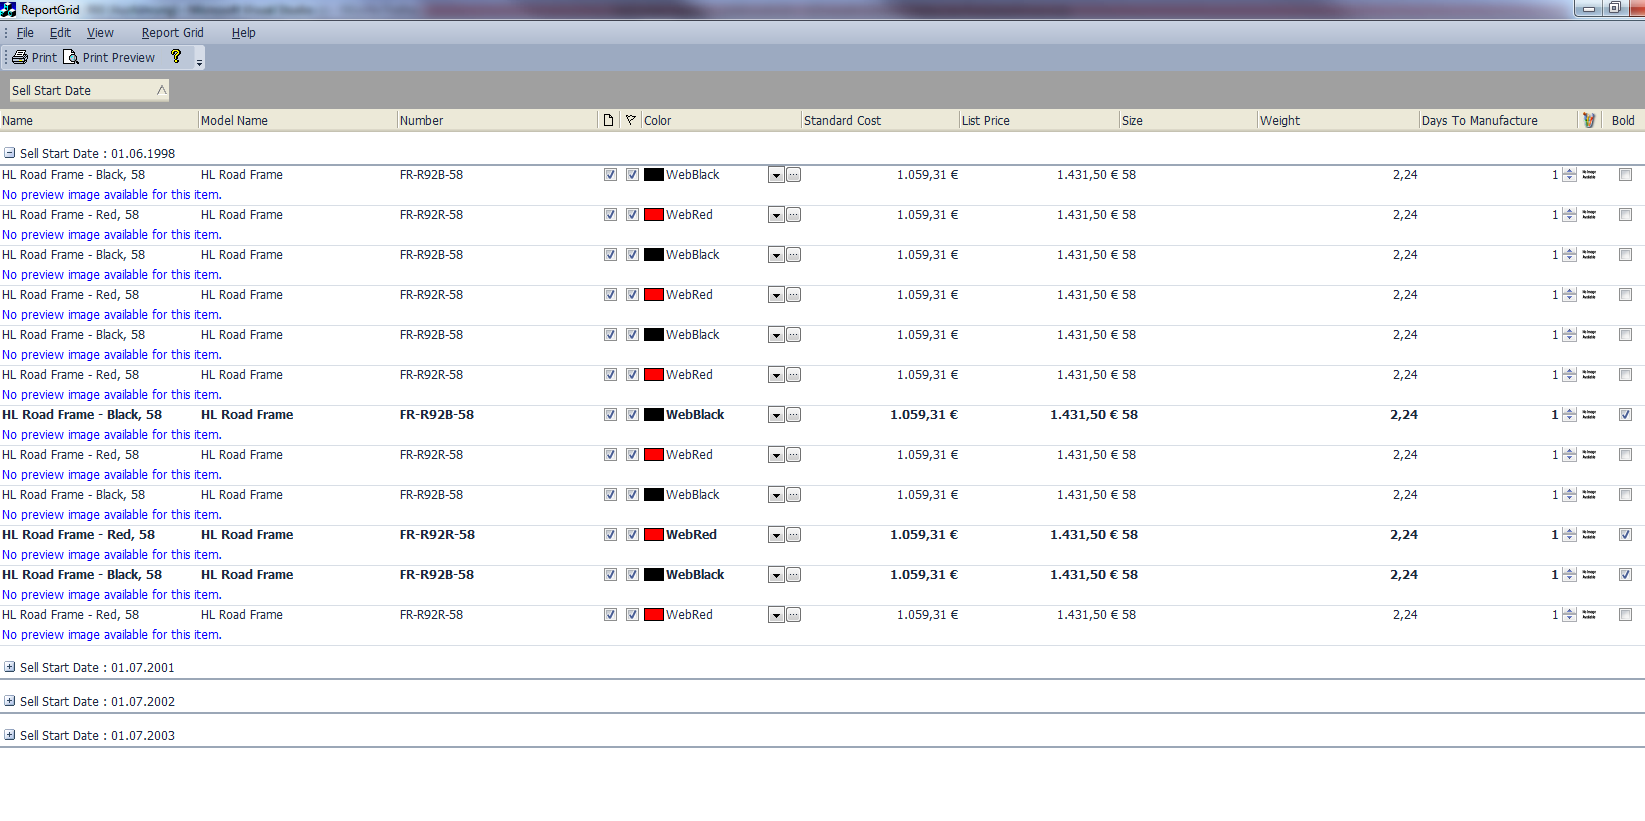Click barcode-style icon in last bold WebBlack row

coord(1589,575)
